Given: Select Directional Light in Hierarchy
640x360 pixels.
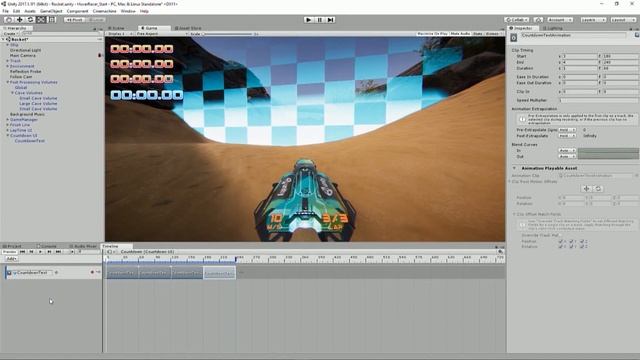Looking at the screenshot, I should [25, 50].
